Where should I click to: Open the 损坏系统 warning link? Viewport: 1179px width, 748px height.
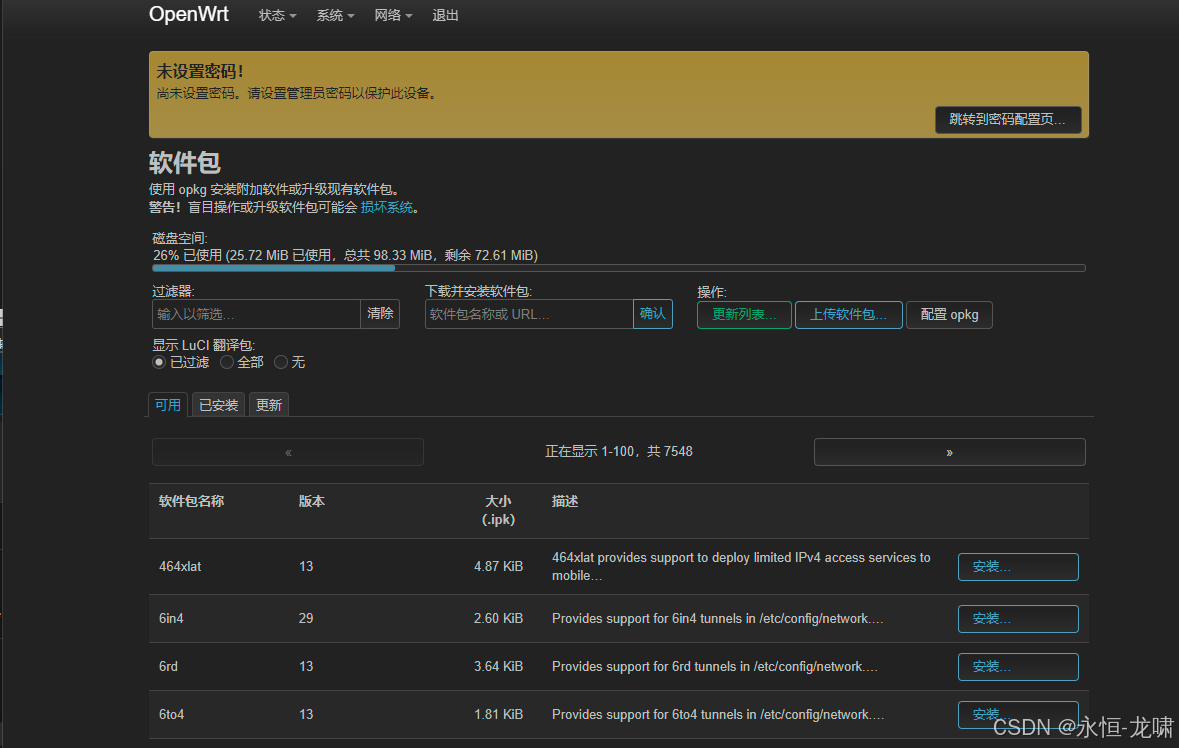(x=386, y=207)
